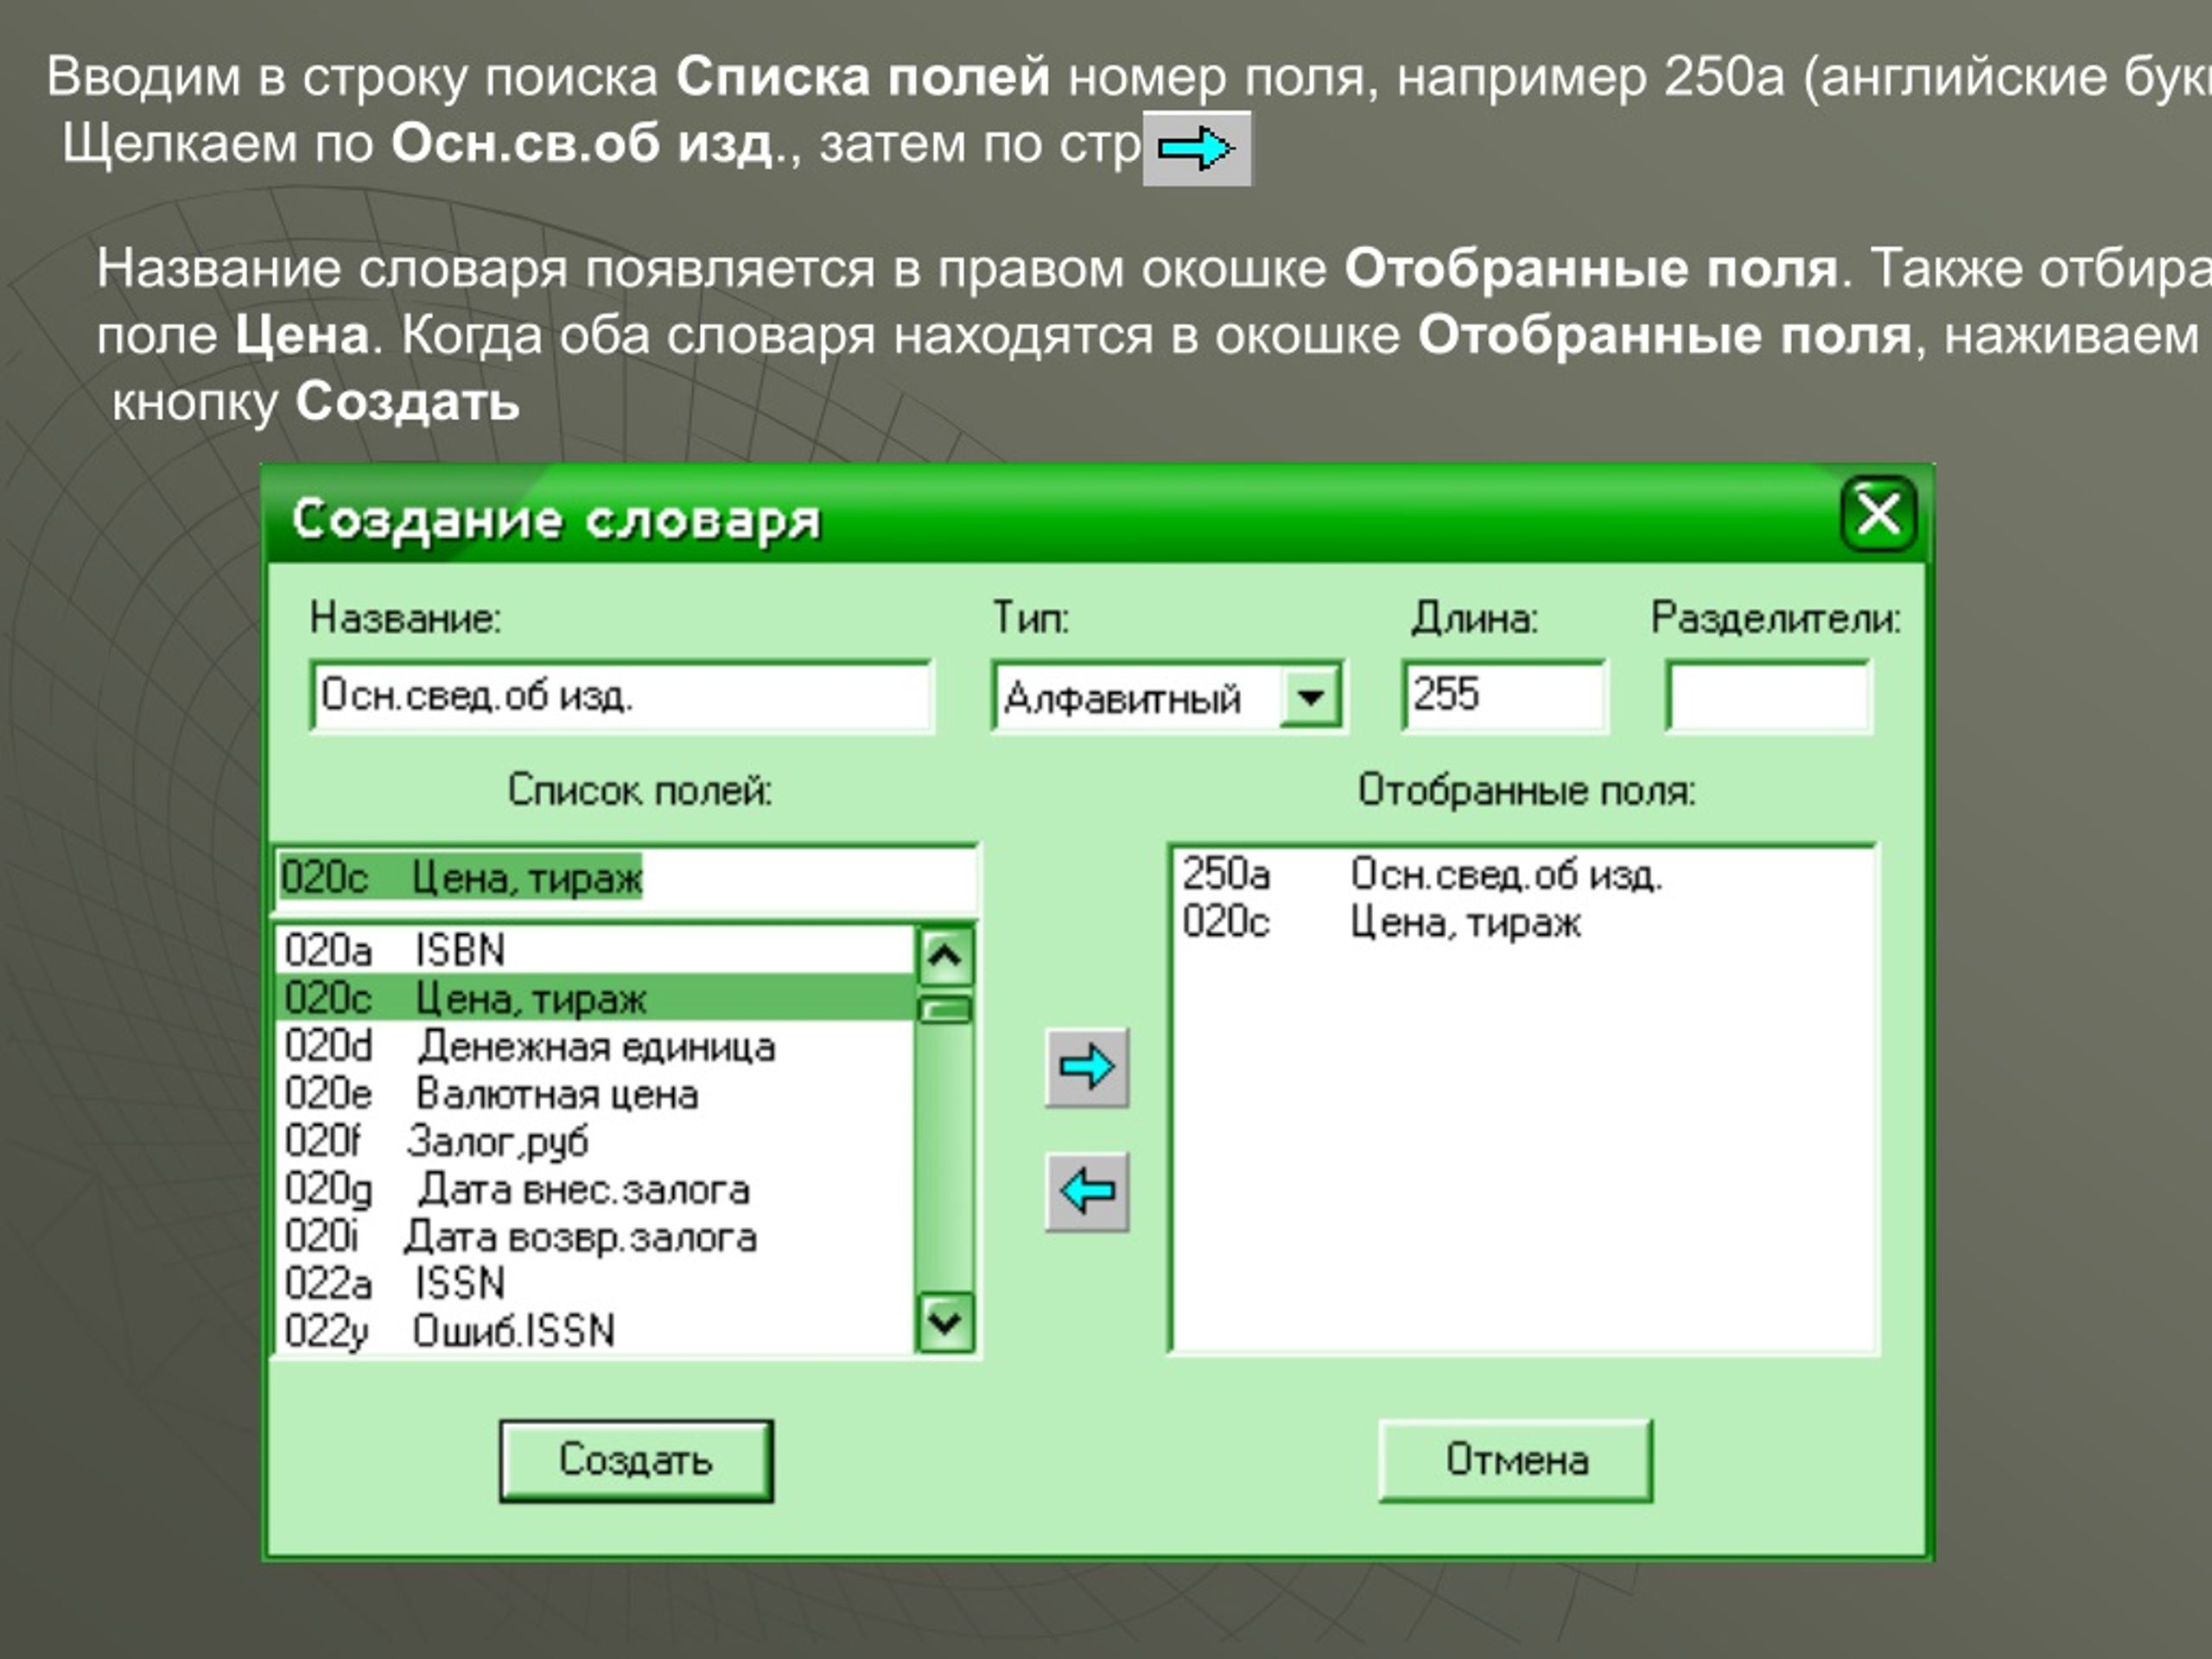Viewport: 2212px width, 1659px height.
Task: Click the field list scroll up arrow
Action: pos(945,957)
